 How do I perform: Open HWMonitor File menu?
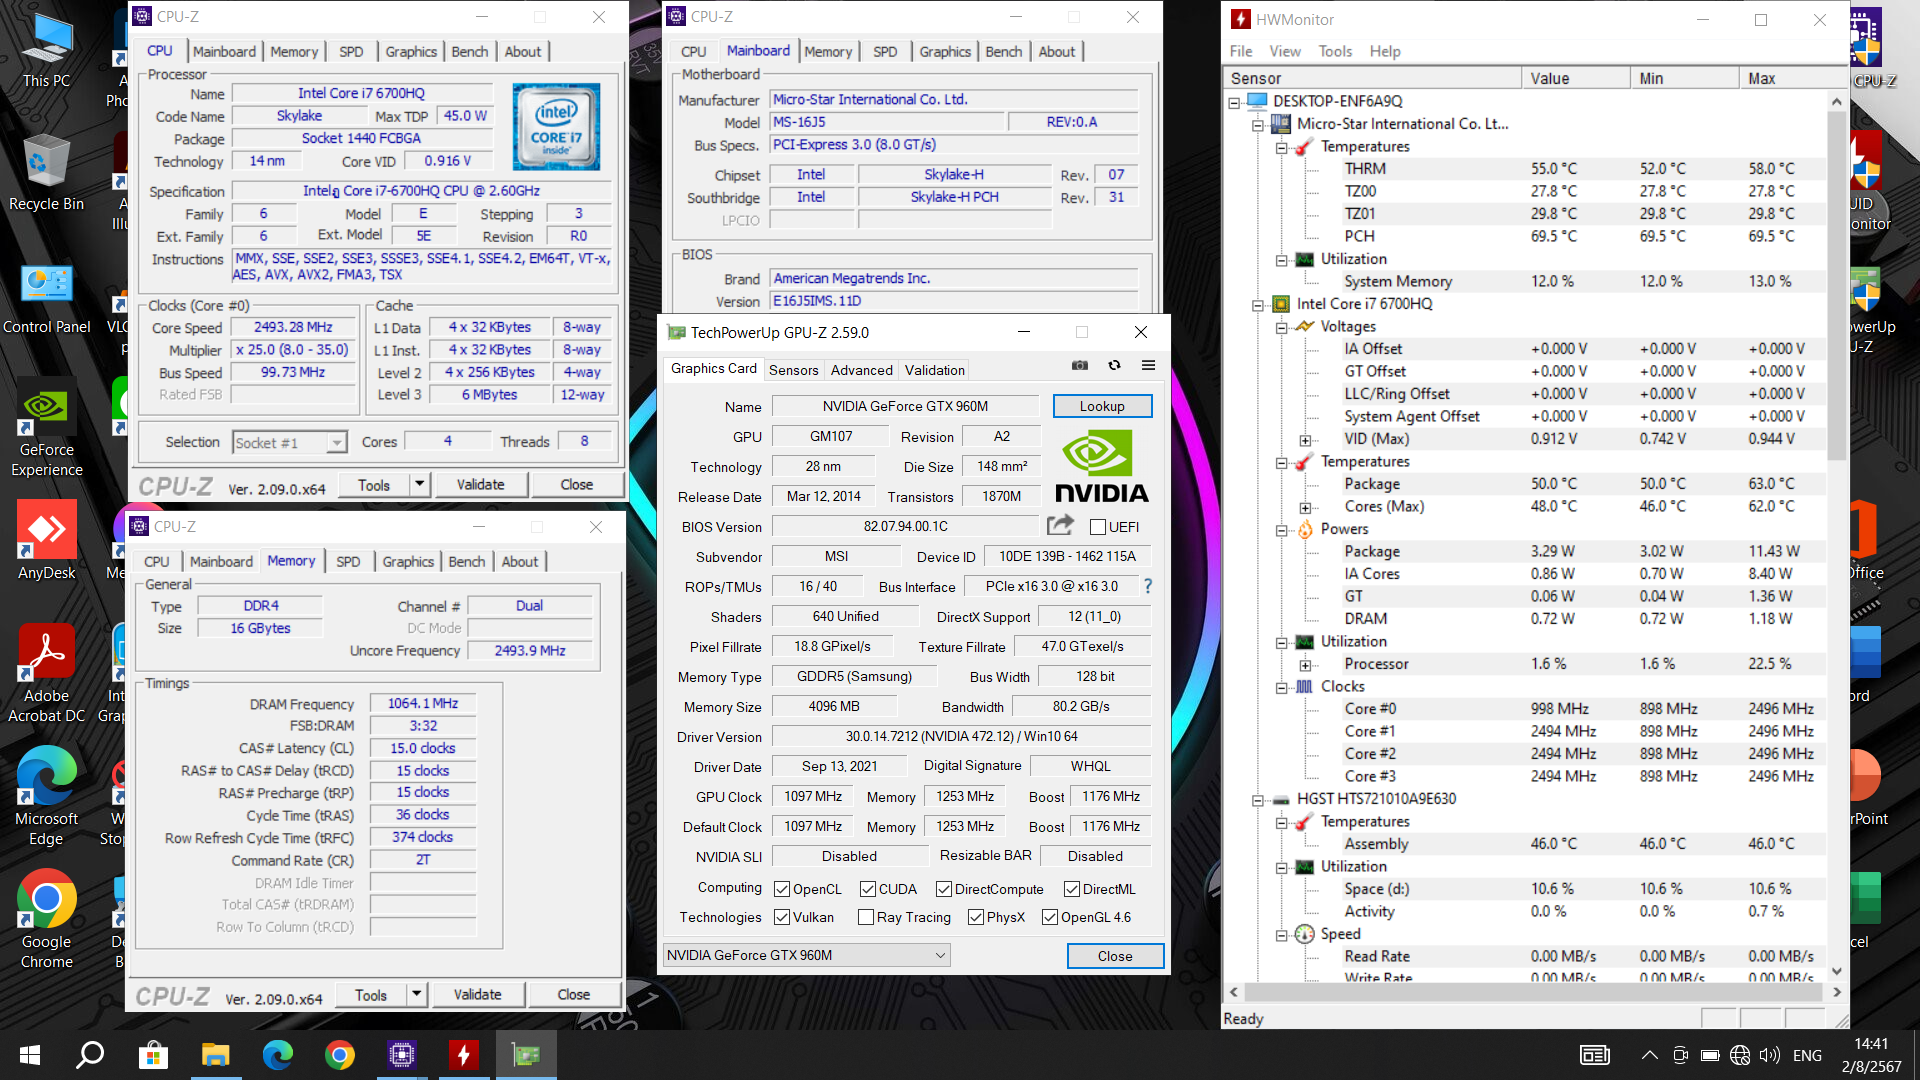click(1240, 51)
